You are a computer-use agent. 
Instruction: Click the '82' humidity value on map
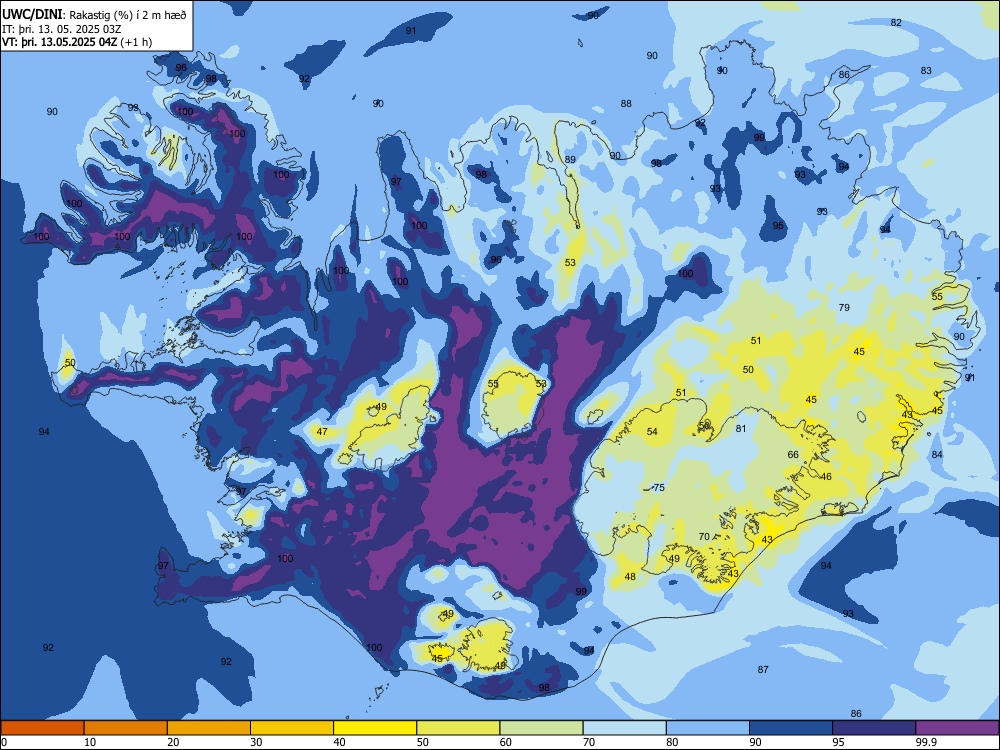[896, 22]
